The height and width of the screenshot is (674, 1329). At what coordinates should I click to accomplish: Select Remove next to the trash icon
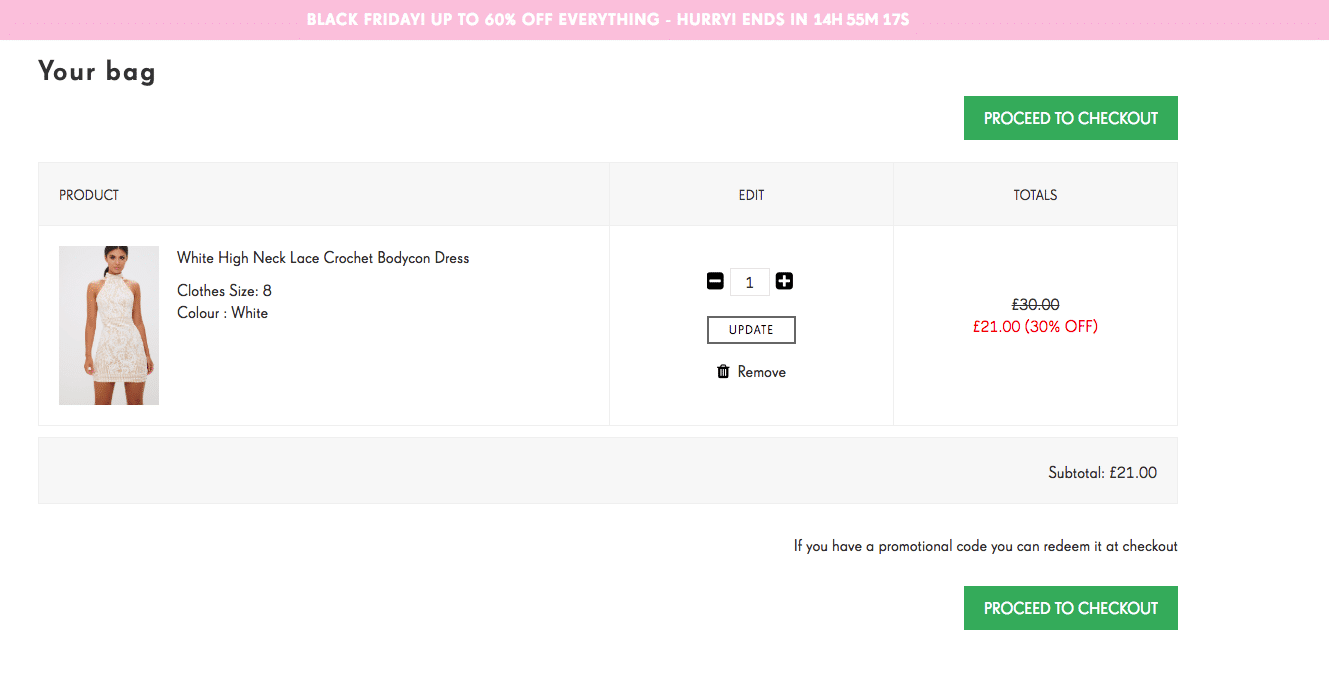(x=760, y=371)
